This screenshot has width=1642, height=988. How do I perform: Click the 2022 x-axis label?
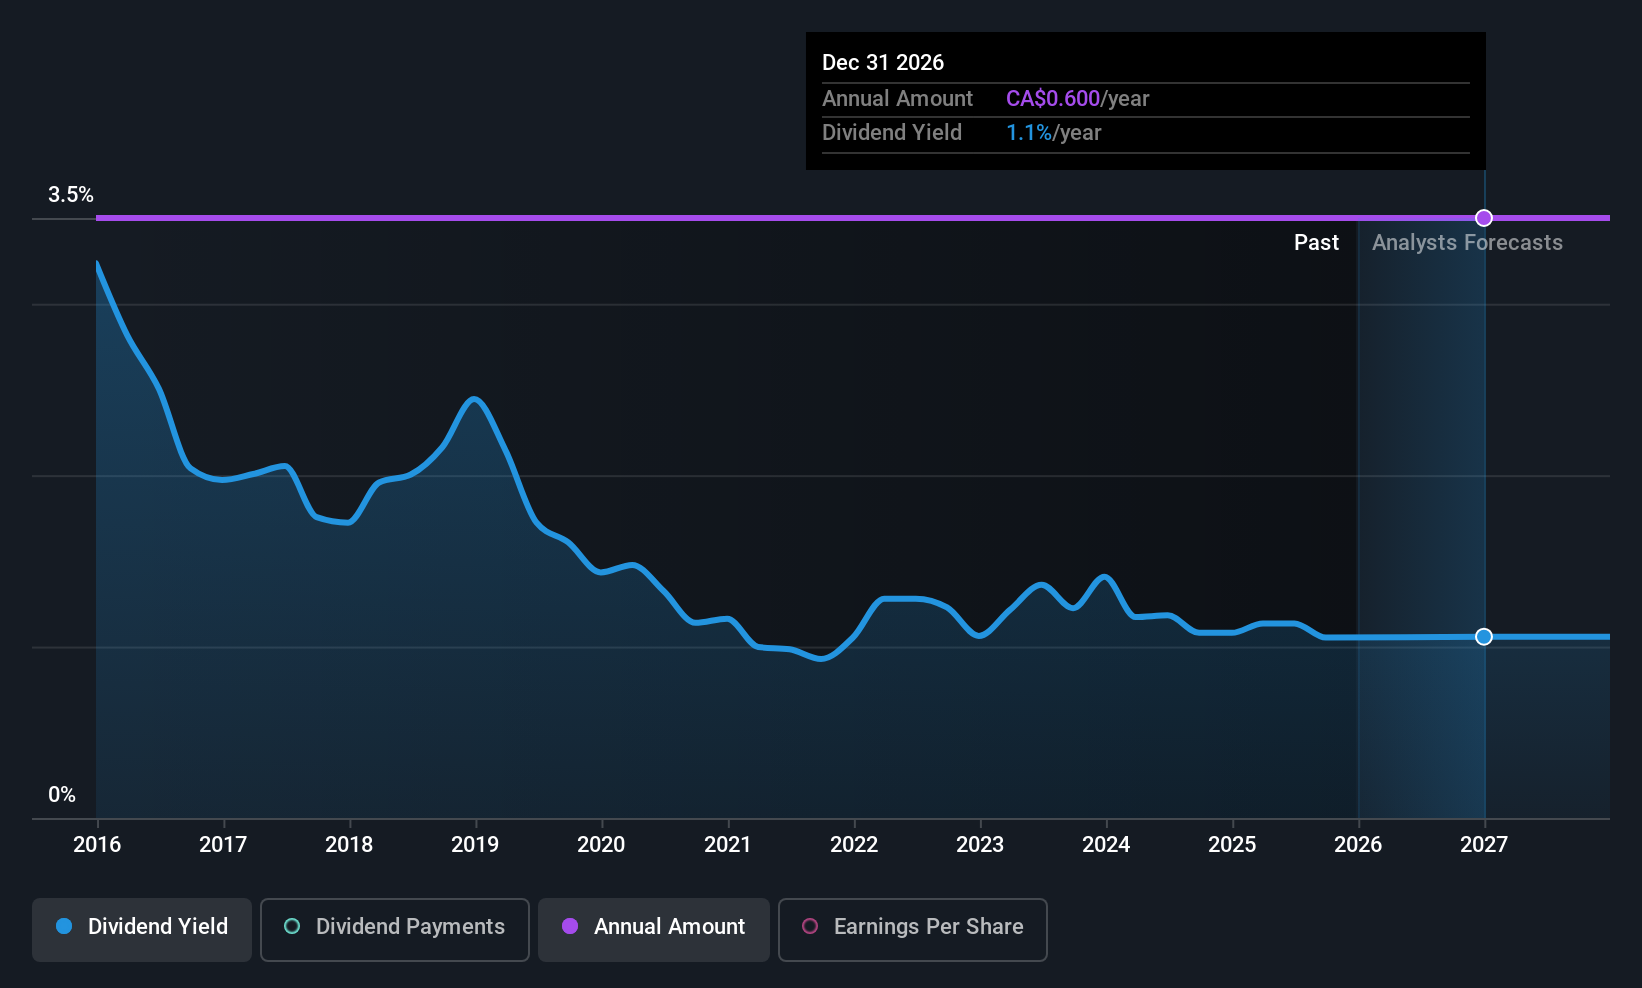click(854, 845)
